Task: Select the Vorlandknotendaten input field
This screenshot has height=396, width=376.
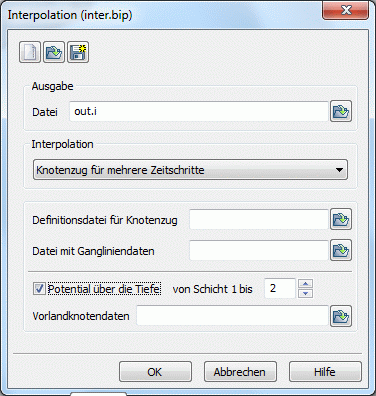Action: point(233,316)
